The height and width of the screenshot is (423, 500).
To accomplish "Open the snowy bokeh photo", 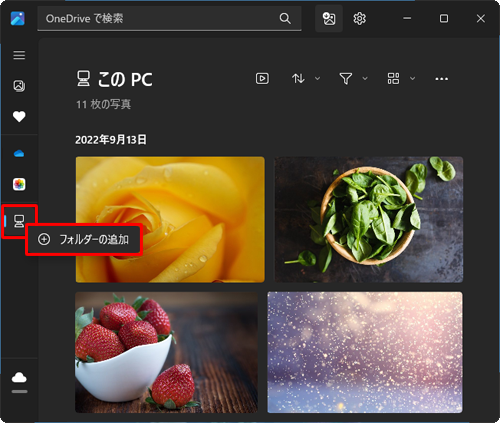I will tap(365, 352).
